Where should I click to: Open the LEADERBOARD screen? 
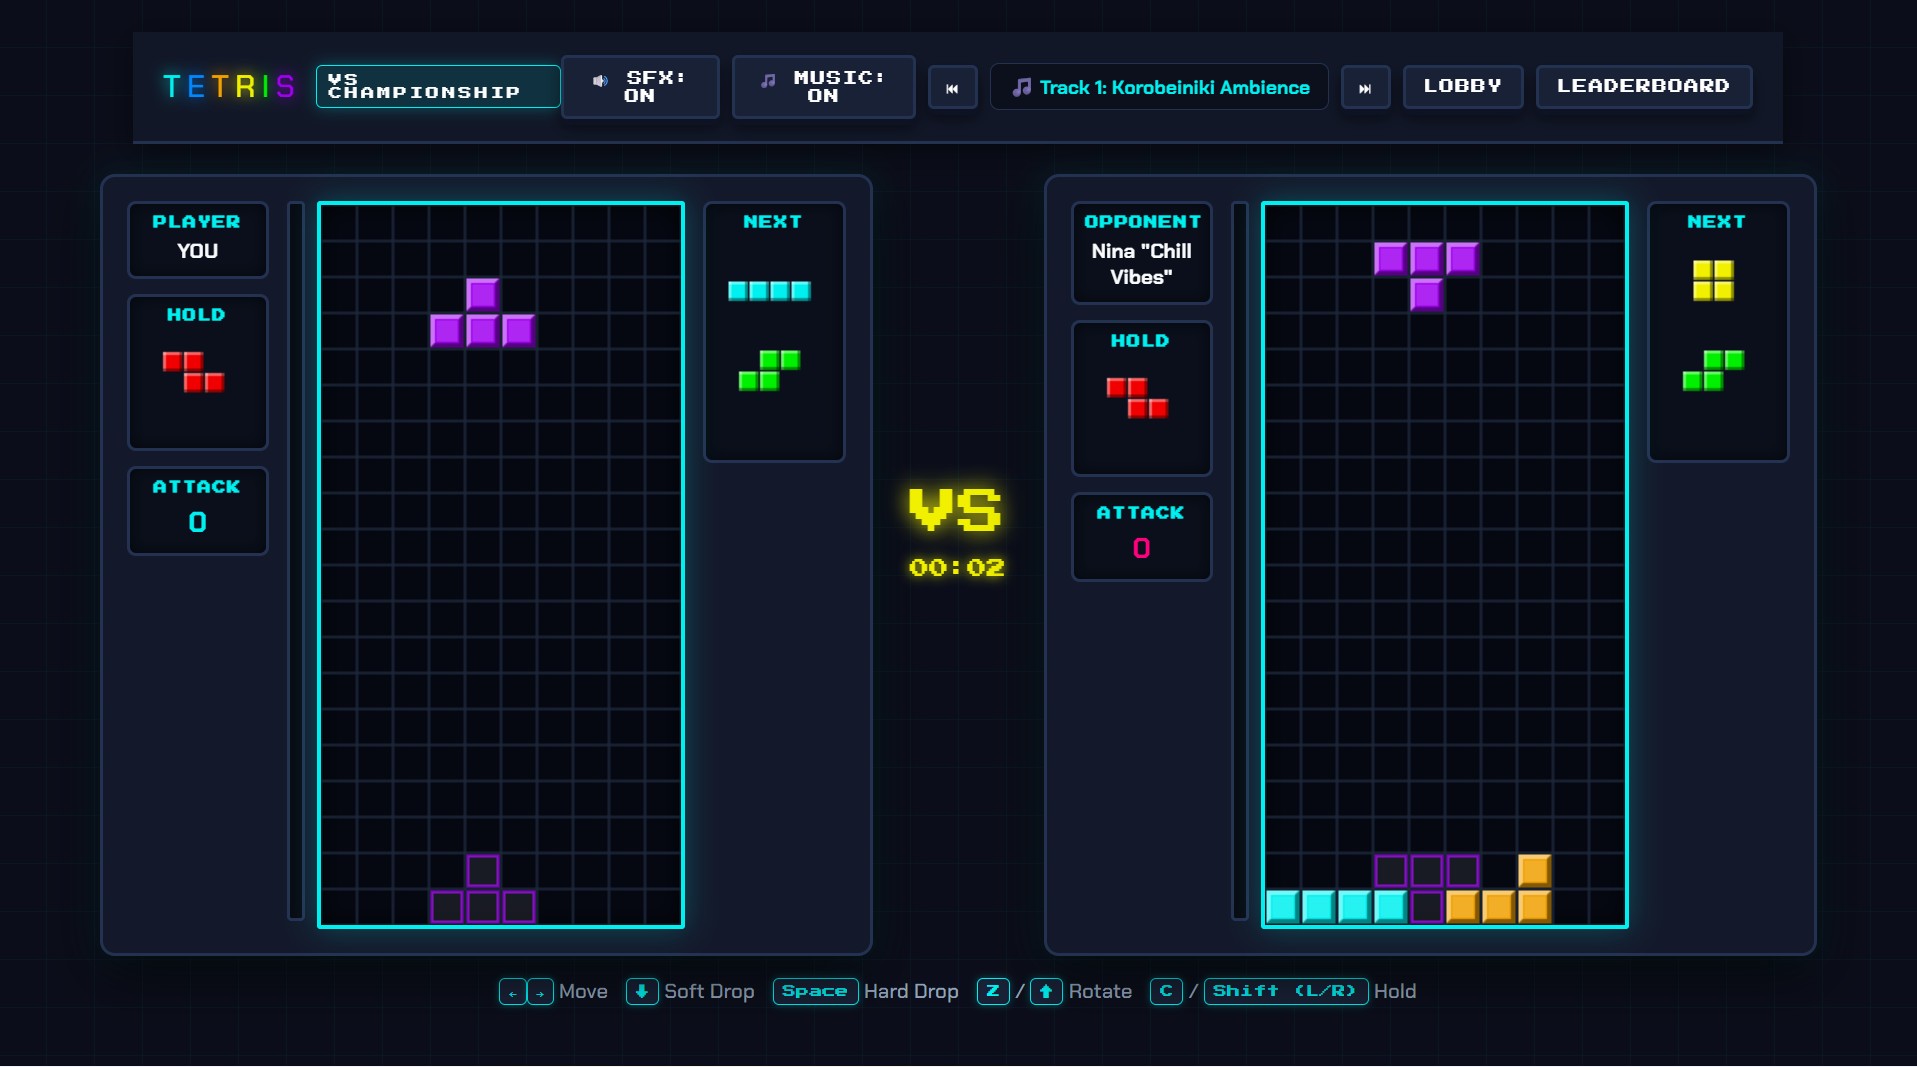point(1643,86)
